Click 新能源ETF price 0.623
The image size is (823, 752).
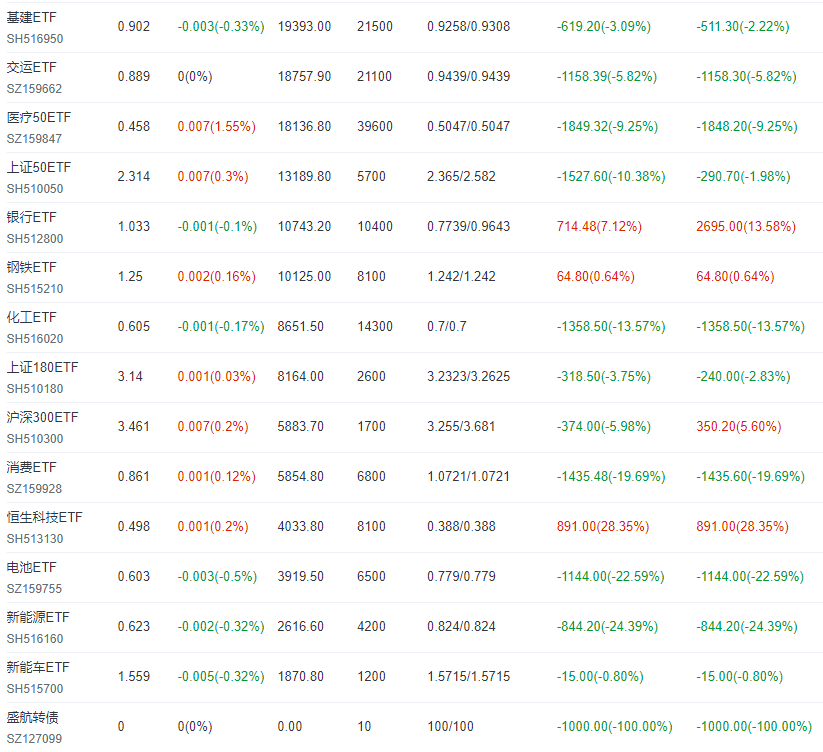pos(134,627)
